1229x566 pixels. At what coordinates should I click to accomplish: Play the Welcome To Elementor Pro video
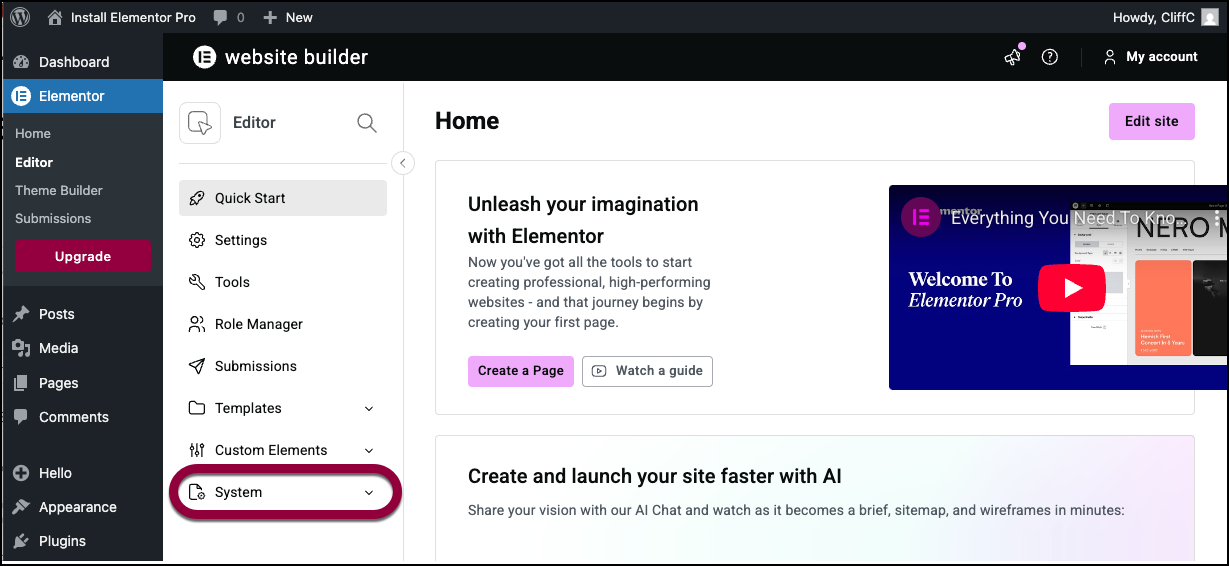pos(1071,288)
